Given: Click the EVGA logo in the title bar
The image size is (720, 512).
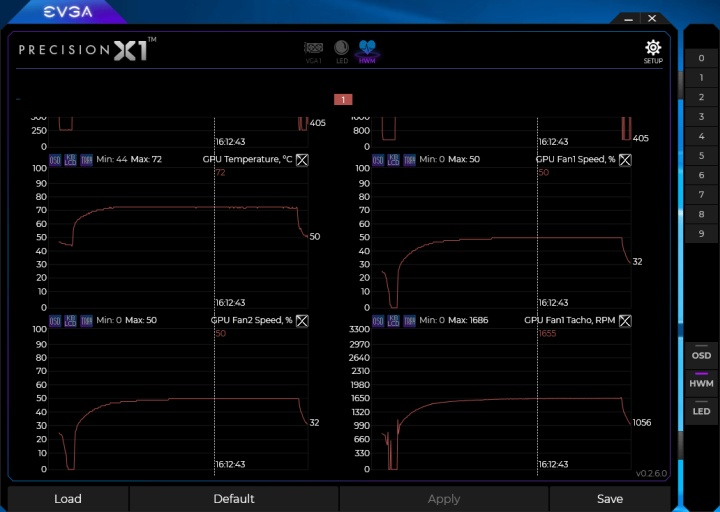Looking at the screenshot, I should [68, 12].
